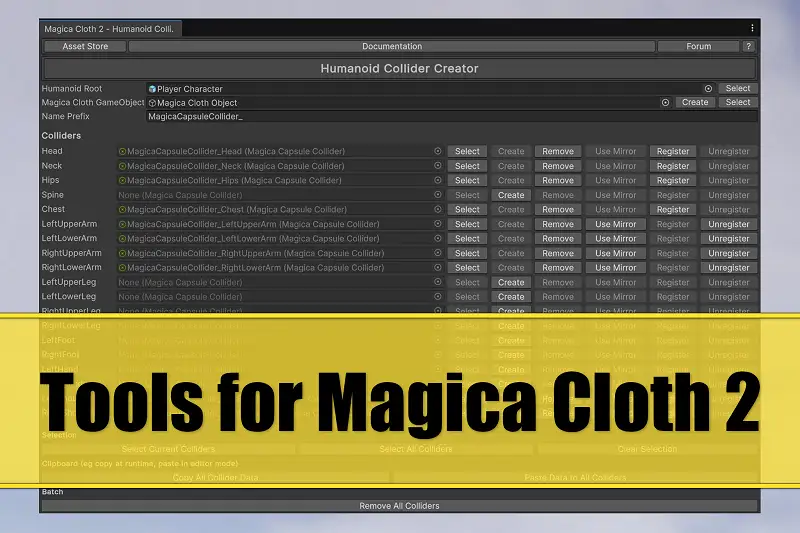Click Create for Magica Cloth GameObject
Image resolution: width=800 pixels, height=533 pixels.
tap(695, 102)
